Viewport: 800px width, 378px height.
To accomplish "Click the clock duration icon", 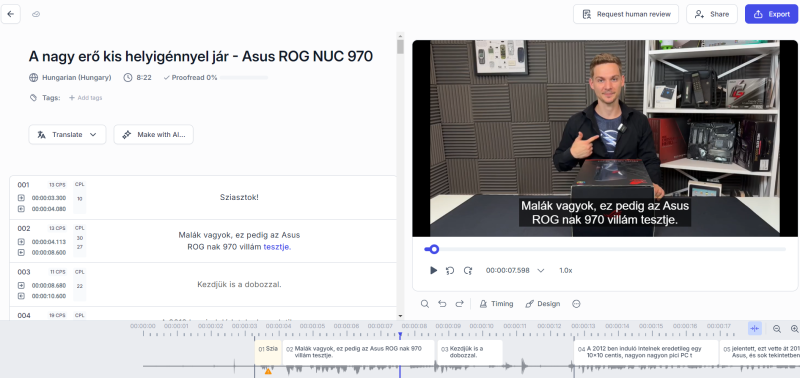I will click(x=128, y=78).
